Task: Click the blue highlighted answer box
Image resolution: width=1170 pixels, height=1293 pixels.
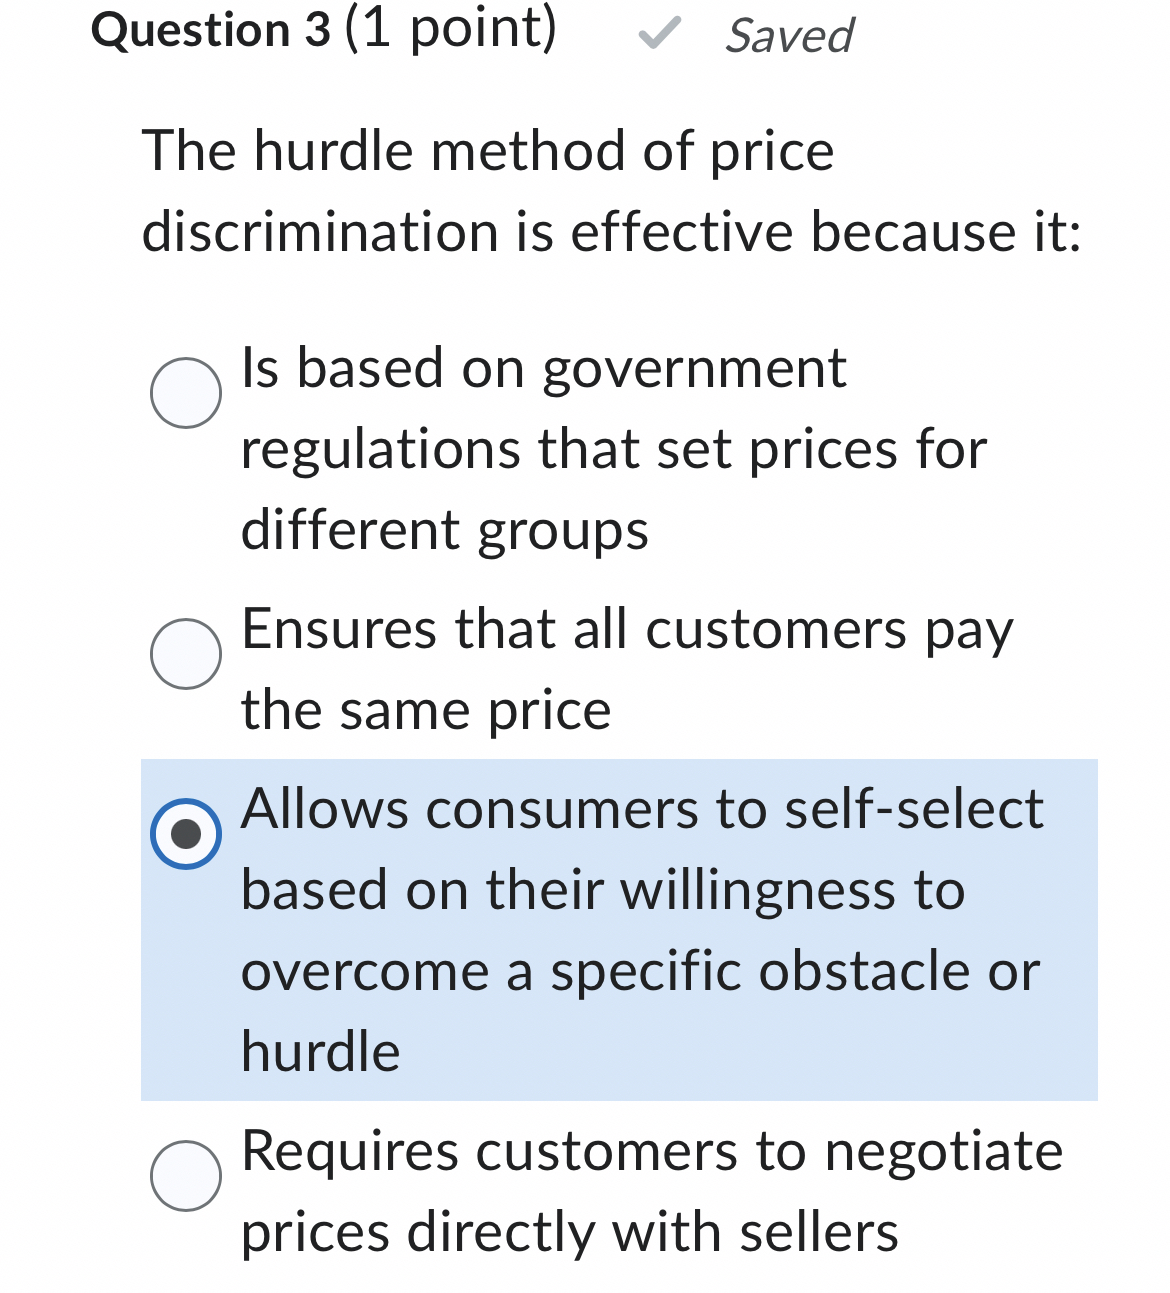Action: (x=620, y=930)
